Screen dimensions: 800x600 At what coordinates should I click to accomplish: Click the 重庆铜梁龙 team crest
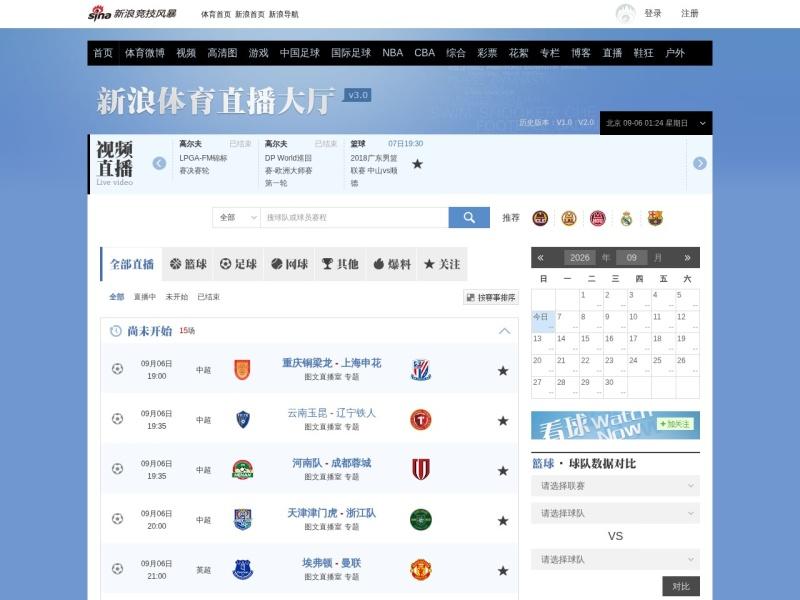(242, 370)
